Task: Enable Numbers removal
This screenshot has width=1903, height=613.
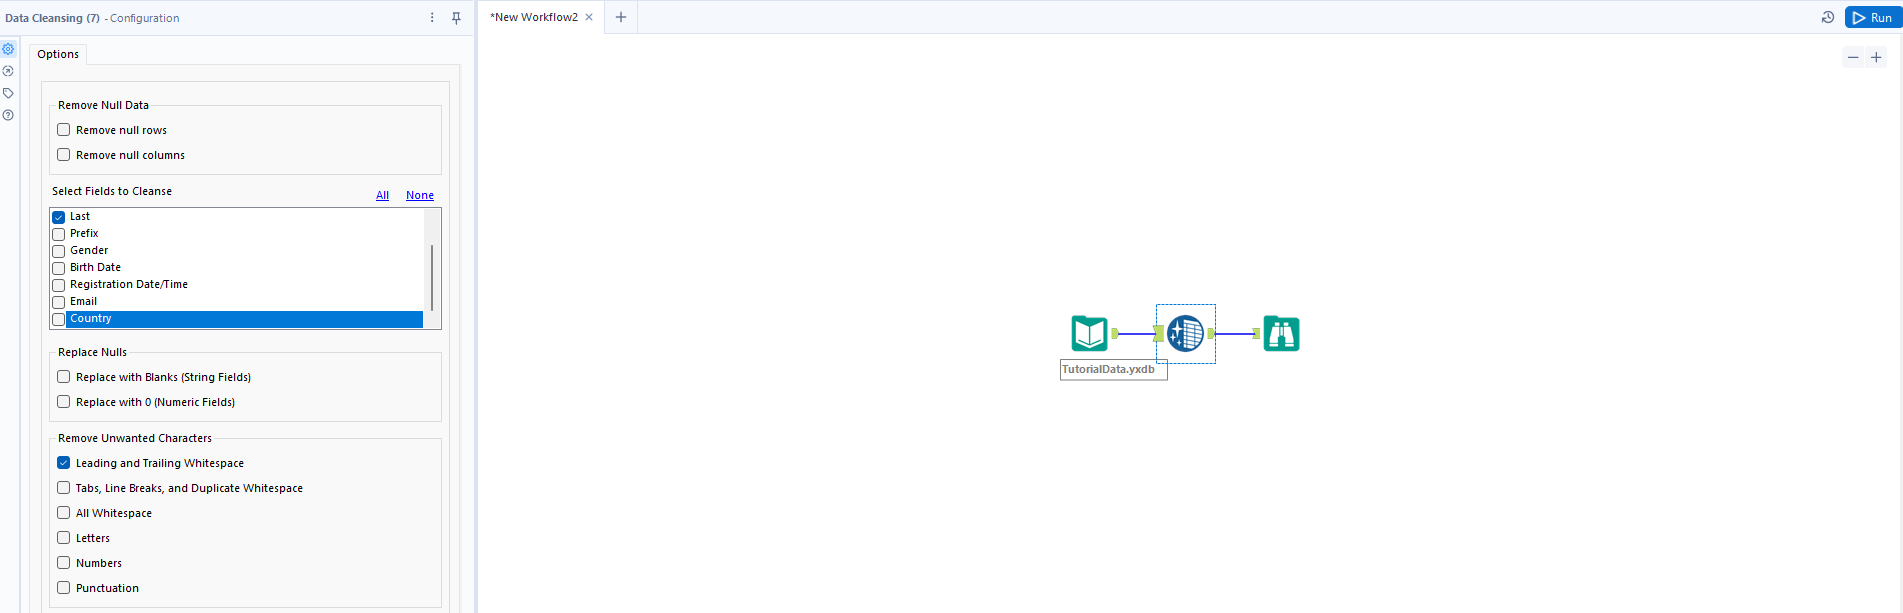Action: 64,563
